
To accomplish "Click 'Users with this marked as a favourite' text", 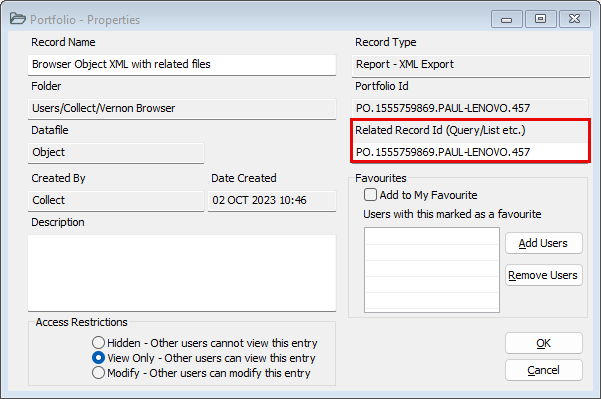I will (452, 214).
